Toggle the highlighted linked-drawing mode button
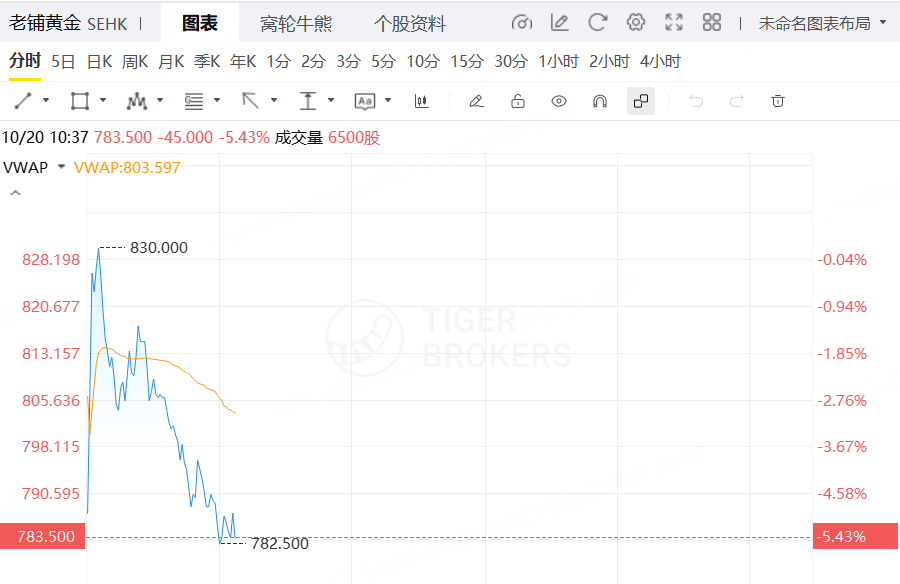This screenshot has width=900, height=584. coord(641,101)
